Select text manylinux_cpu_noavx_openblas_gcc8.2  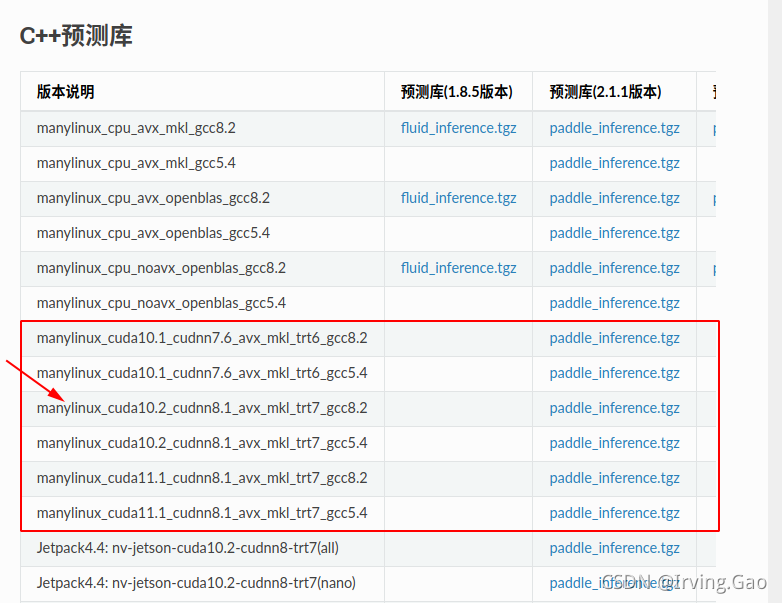(x=161, y=268)
